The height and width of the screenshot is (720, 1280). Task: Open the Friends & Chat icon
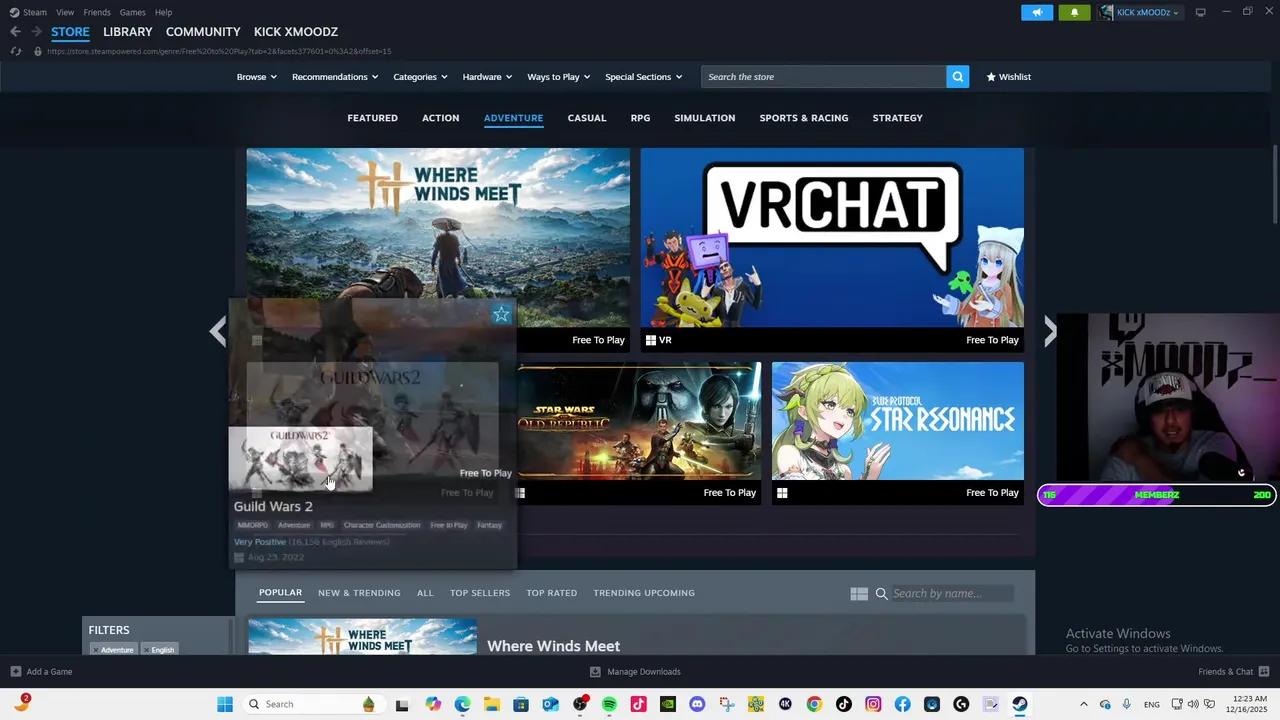1264,672
